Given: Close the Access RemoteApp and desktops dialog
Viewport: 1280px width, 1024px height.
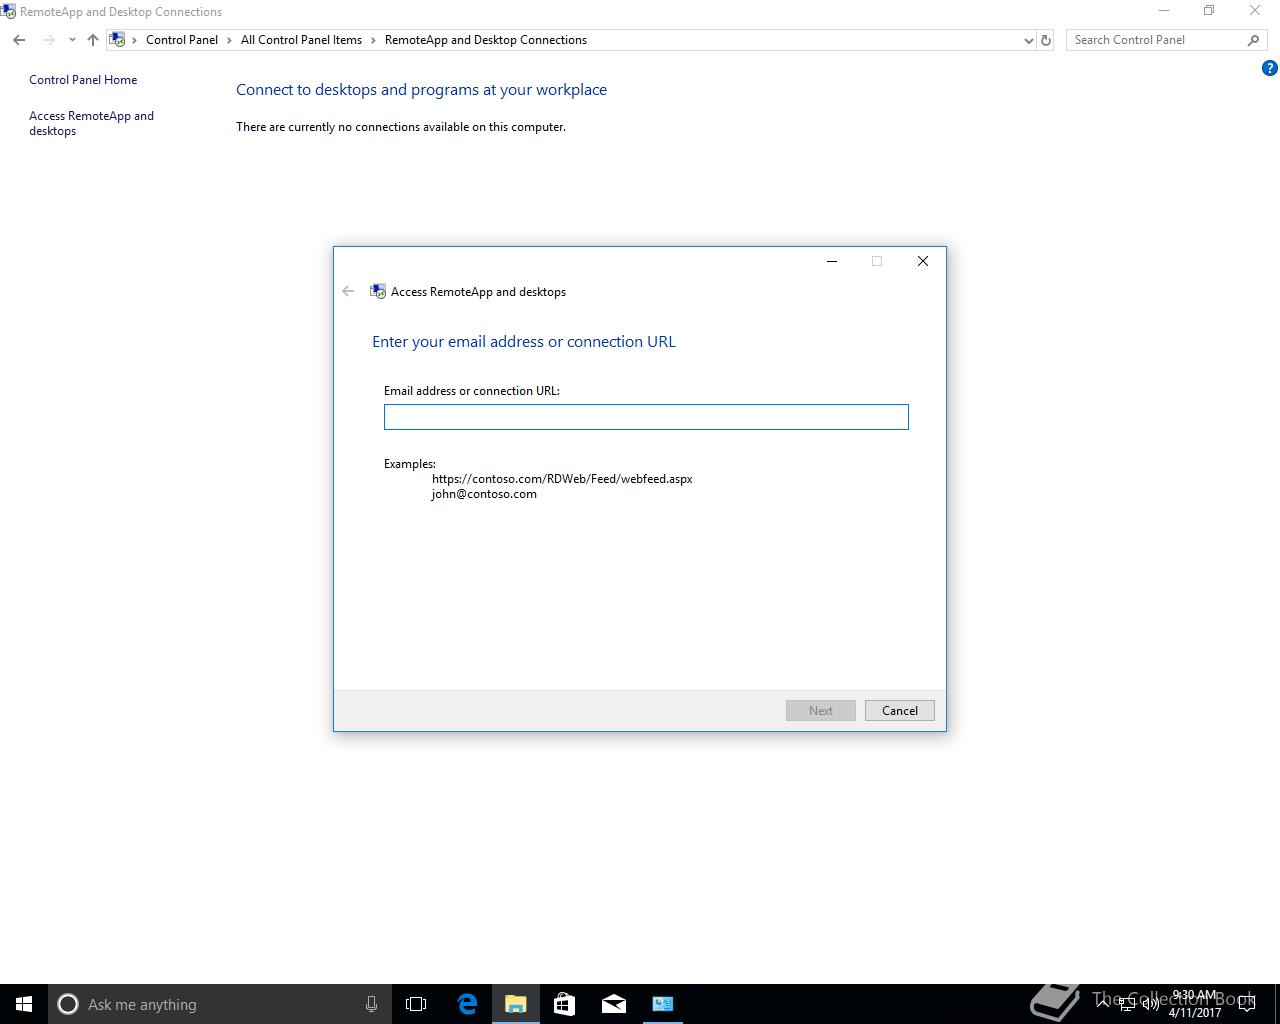Looking at the screenshot, I should pos(923,261).
